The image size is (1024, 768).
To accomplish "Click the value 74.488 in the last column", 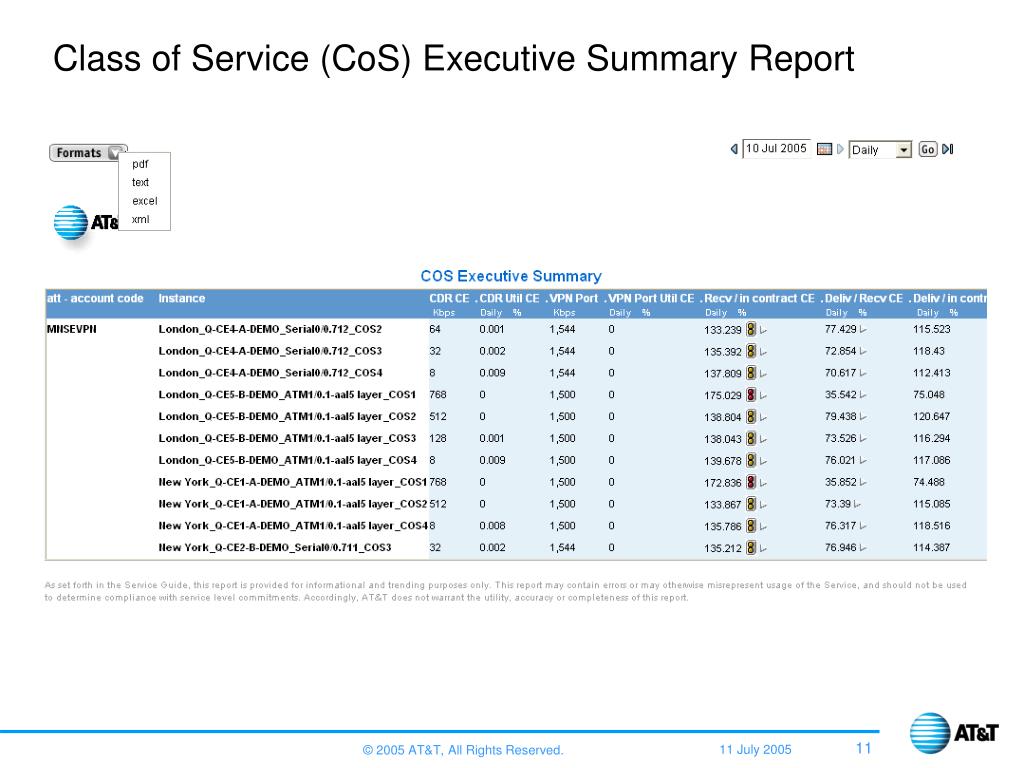I will click(x=929, y=482).
